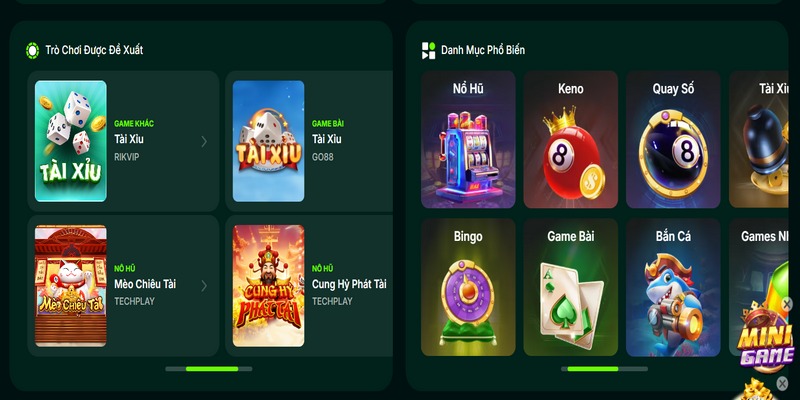
Task: Click the popular categories carousel progress bar
Action: [604, 368]
